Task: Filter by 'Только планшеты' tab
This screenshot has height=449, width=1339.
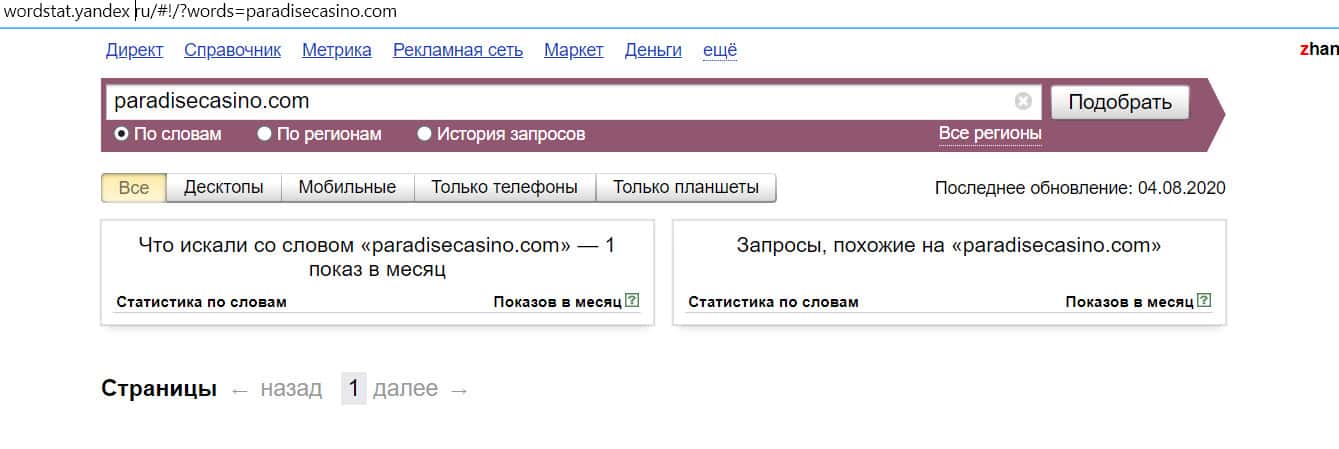Action: tap(685, 187)
